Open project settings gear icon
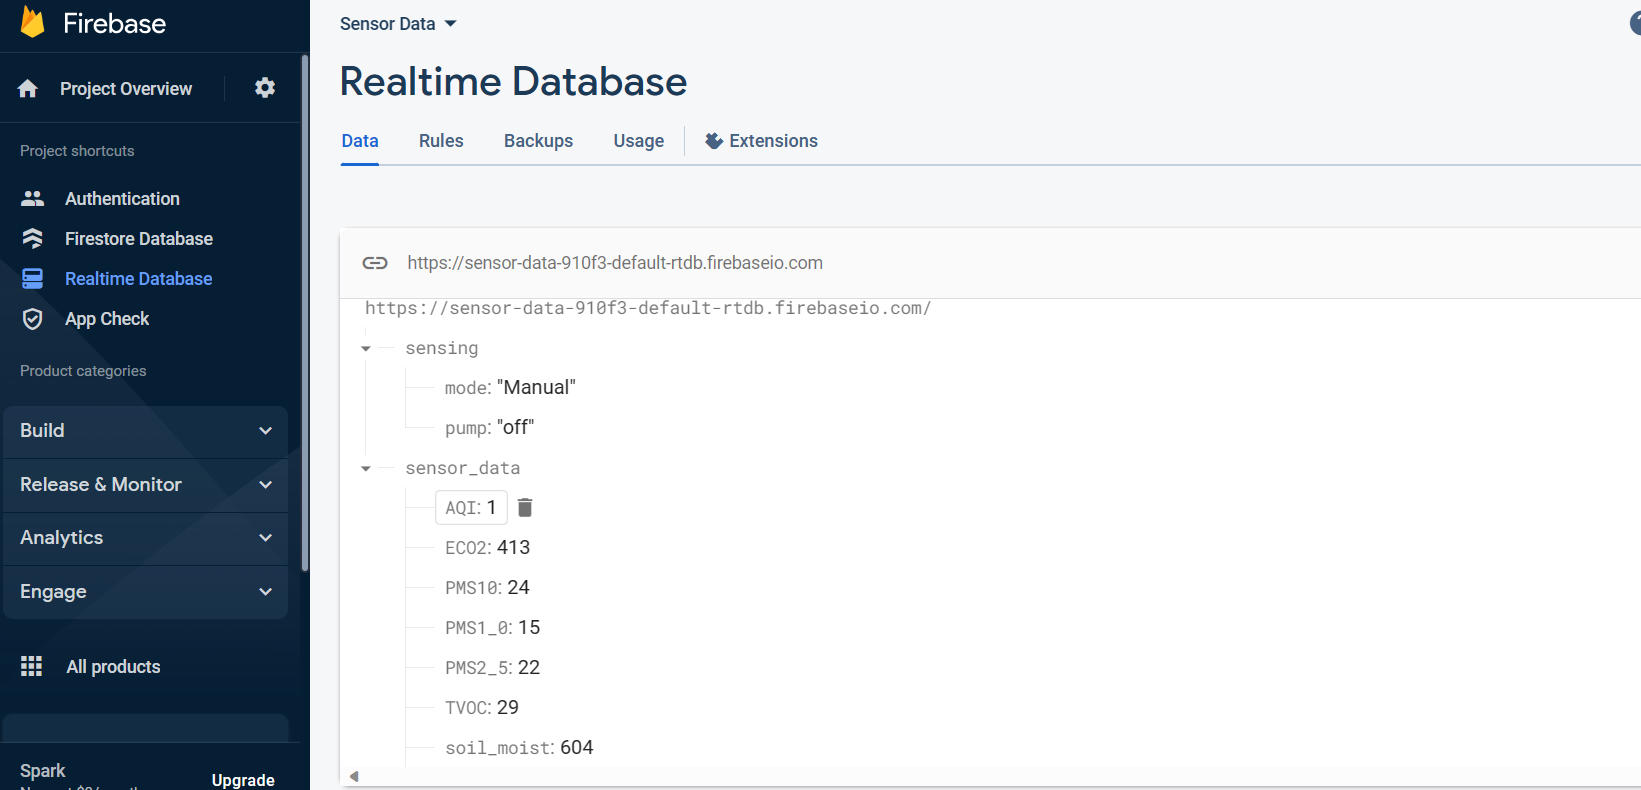Screen dimensions: 1641x790 [x=265, y=88]
